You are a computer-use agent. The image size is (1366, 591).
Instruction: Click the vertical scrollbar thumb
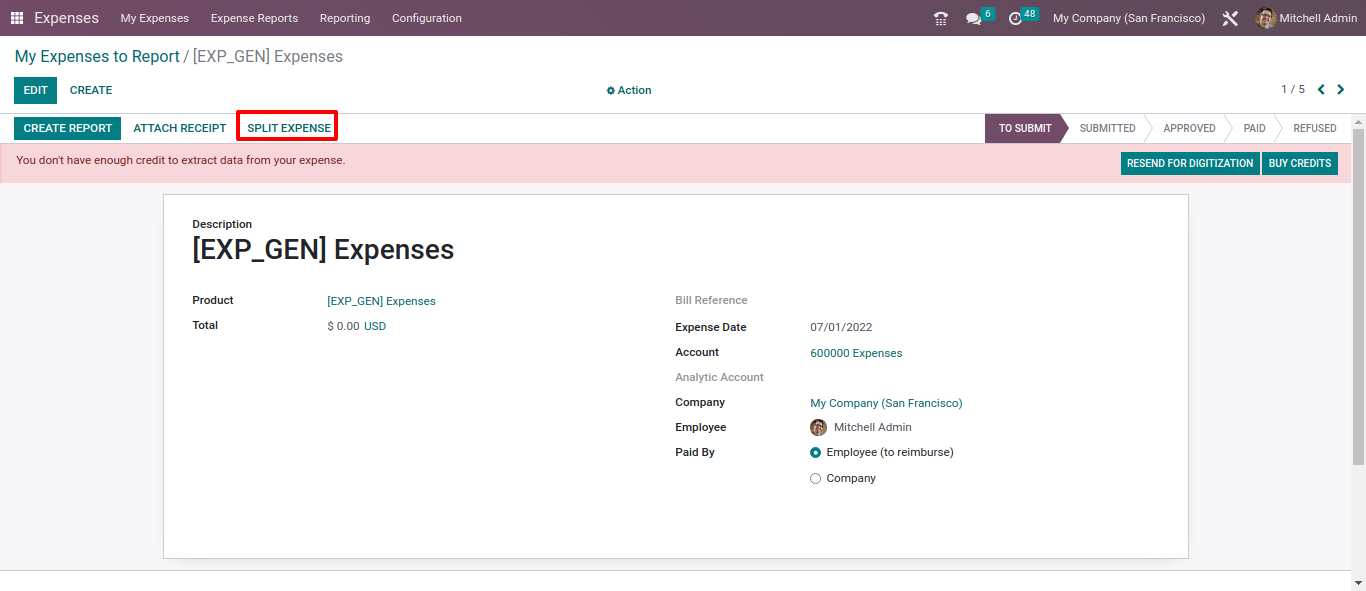pos(1358,295)
